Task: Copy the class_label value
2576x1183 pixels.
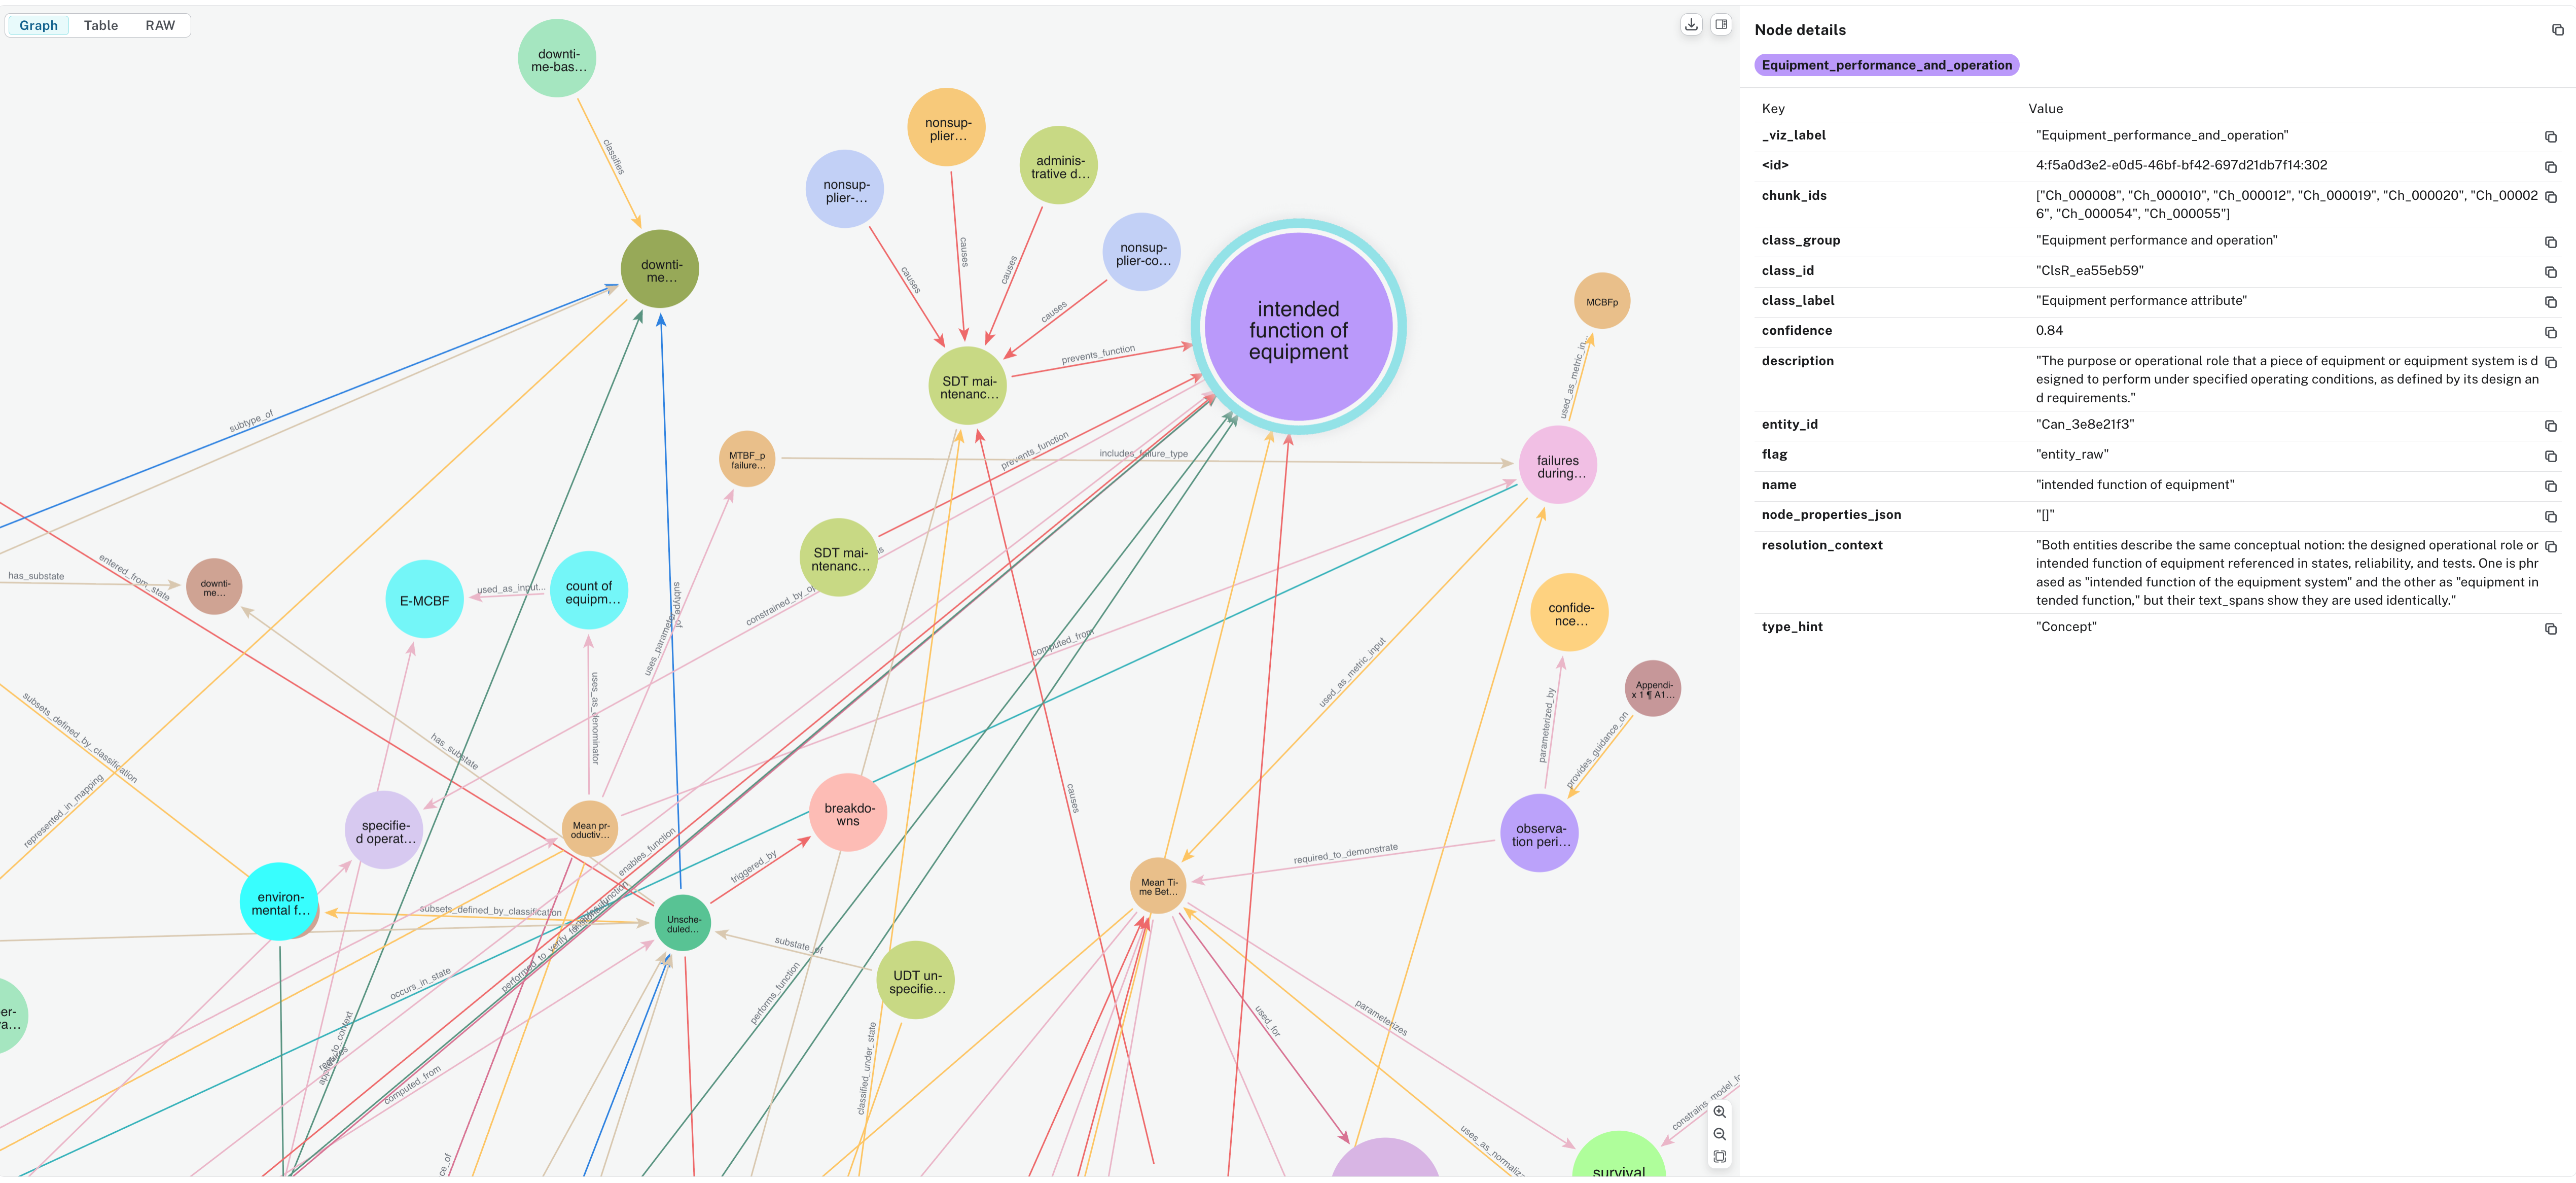Action: 2550,302
